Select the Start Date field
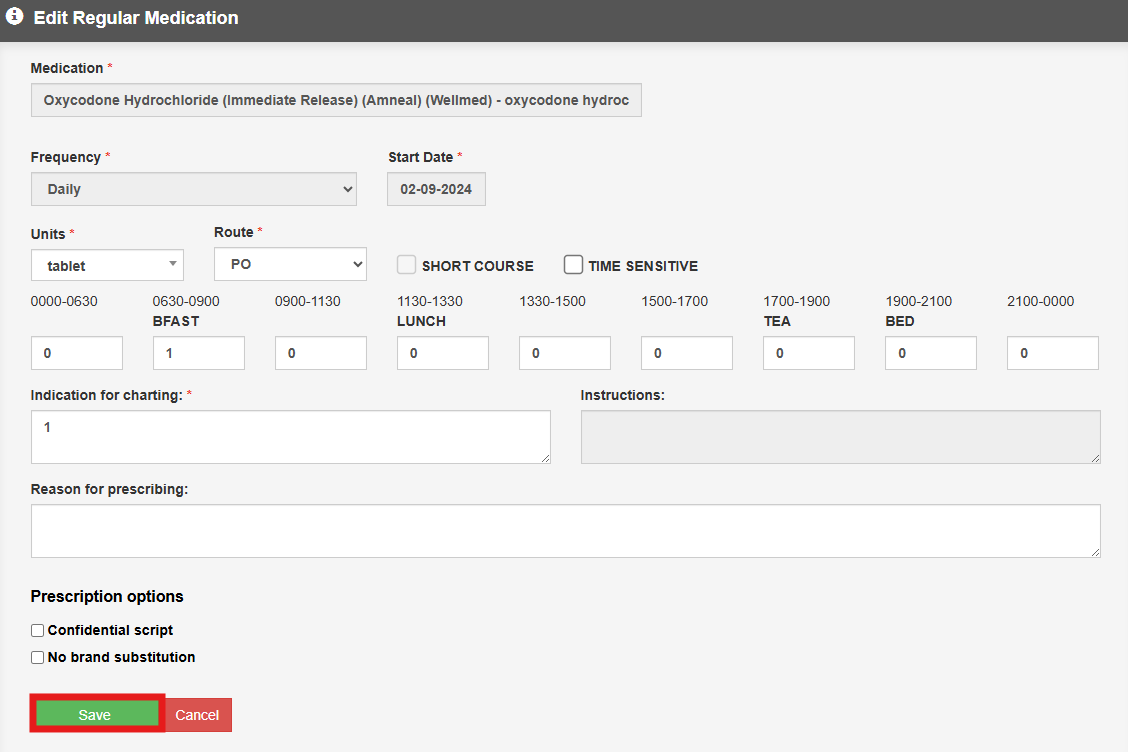Image resolution: width=1128 pixels, height=752 pixels. click(x=436, y=189)
